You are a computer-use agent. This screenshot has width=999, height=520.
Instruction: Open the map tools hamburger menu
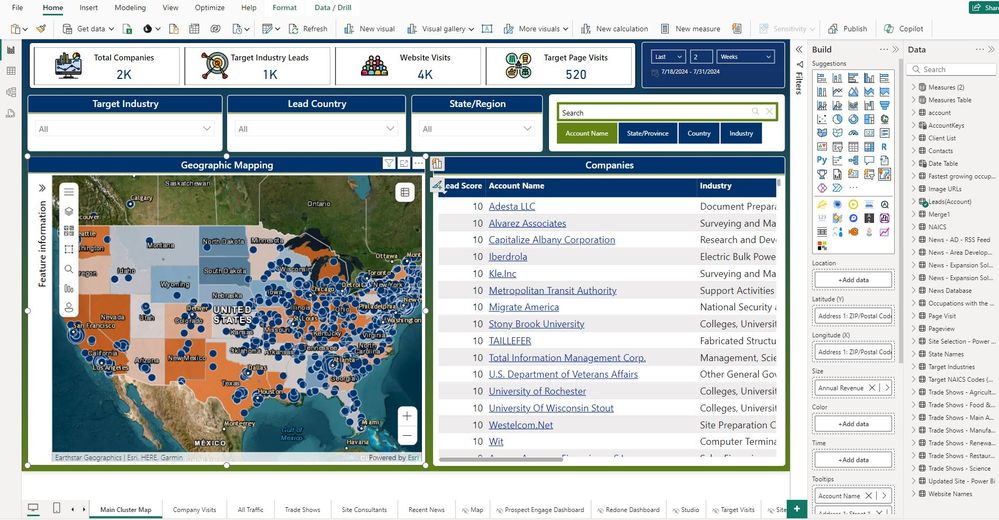coord(69,191)
